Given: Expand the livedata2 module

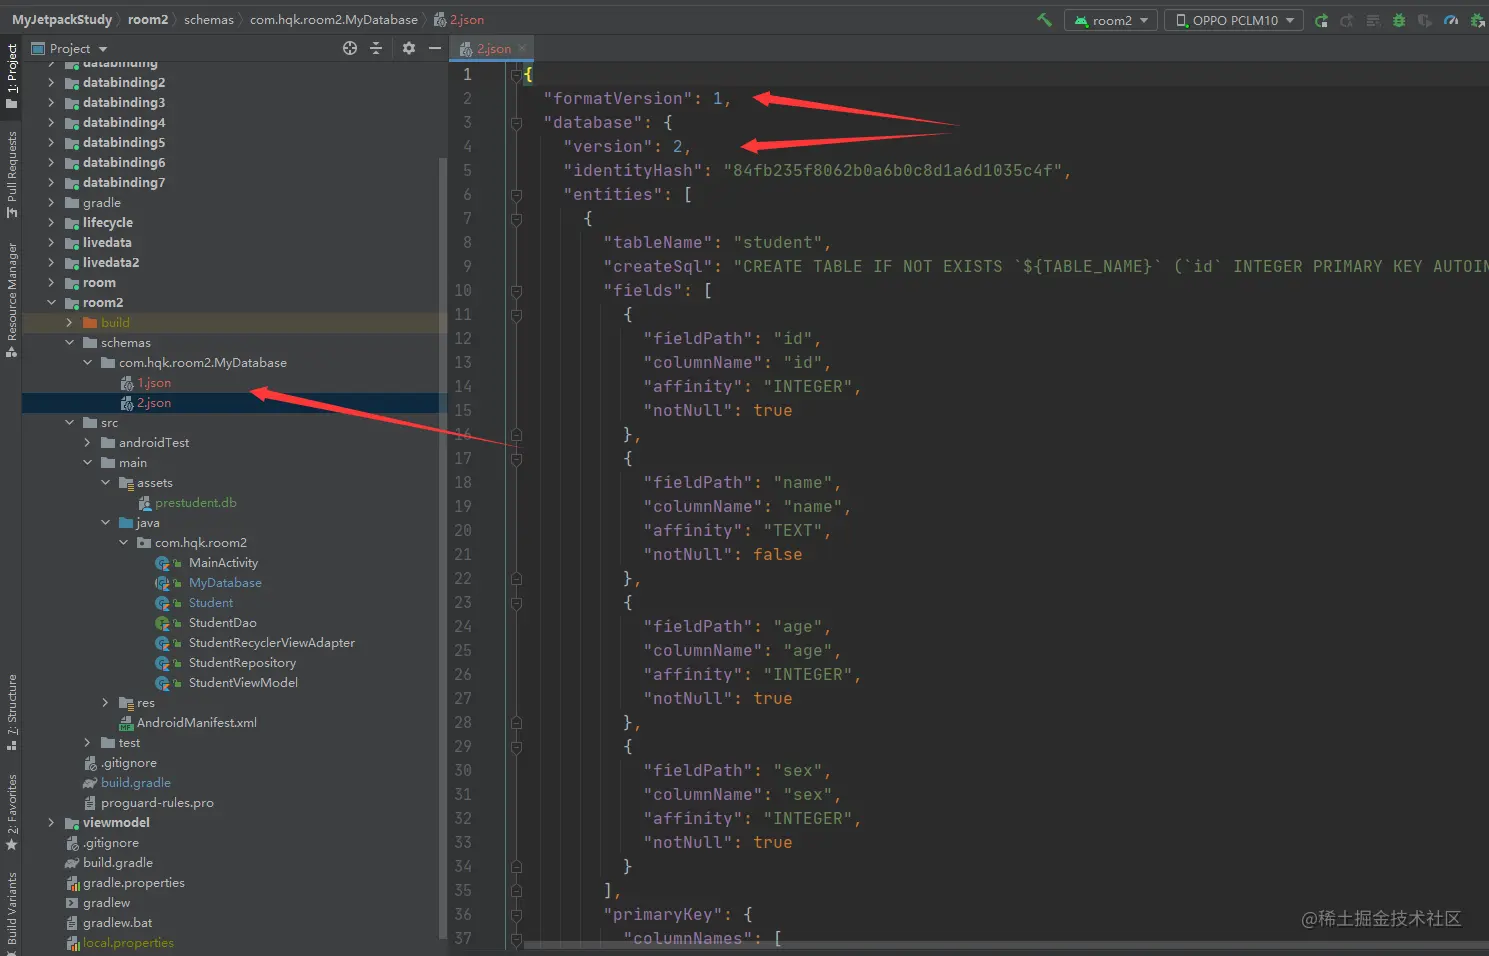Looking at the screenshot, I should click(51, 263).
